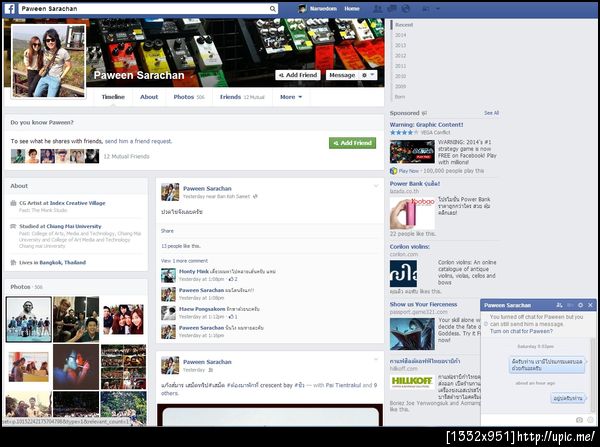Click HILLKOFF ad logo
600x447 pixels.
(412, 381)
